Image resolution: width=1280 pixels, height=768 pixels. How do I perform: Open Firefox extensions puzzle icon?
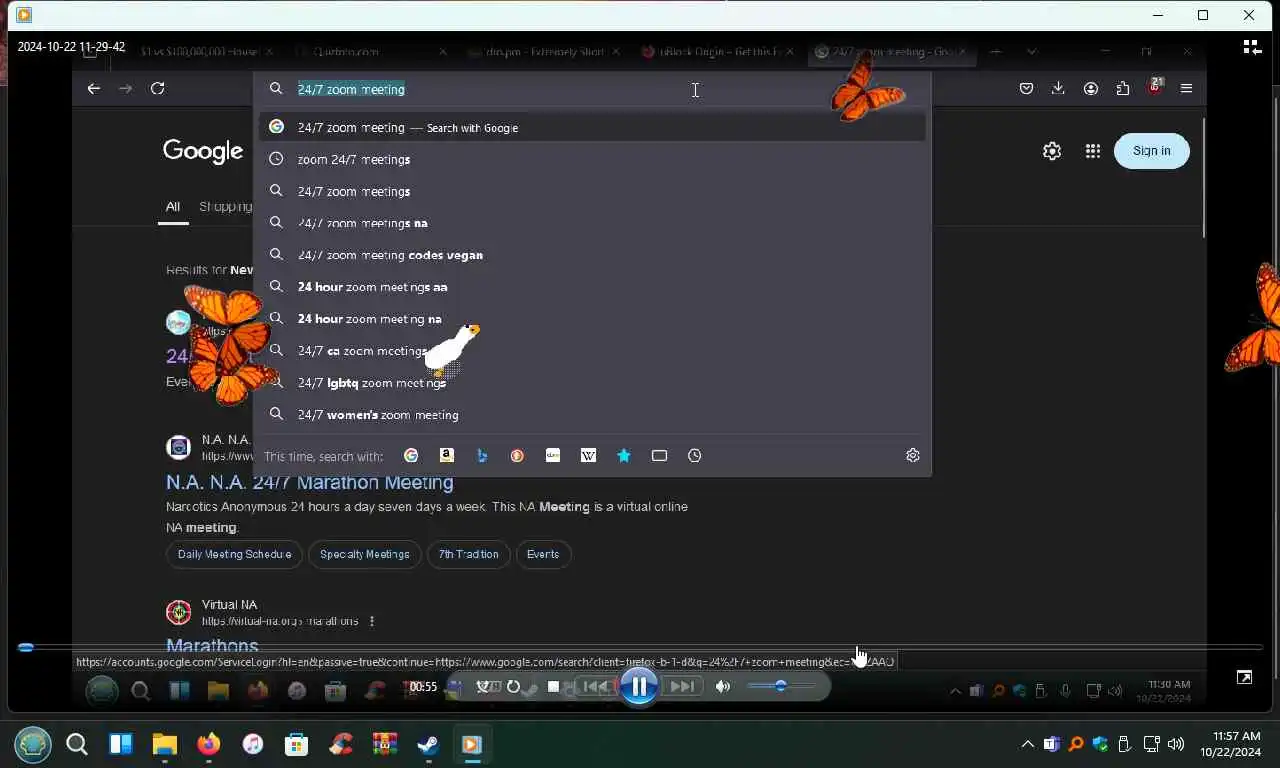click(1123, 89)
